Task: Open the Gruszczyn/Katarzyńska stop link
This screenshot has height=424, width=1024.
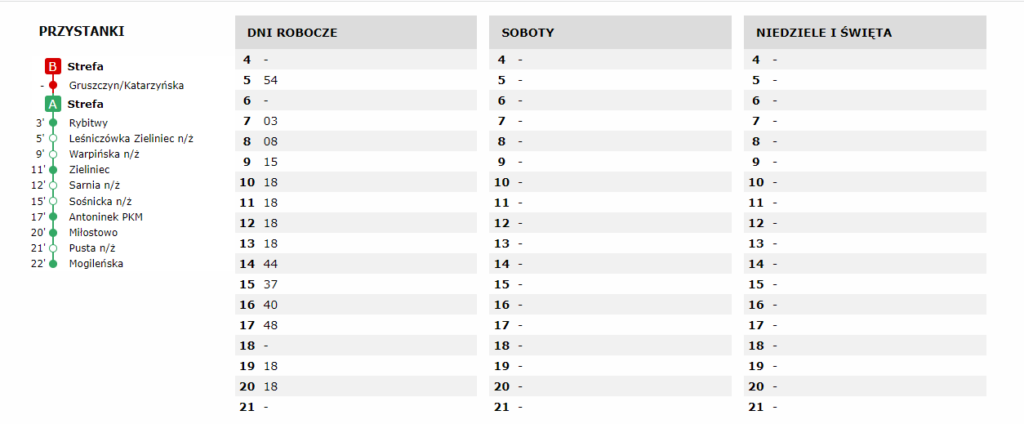Action: pos(126,86)
